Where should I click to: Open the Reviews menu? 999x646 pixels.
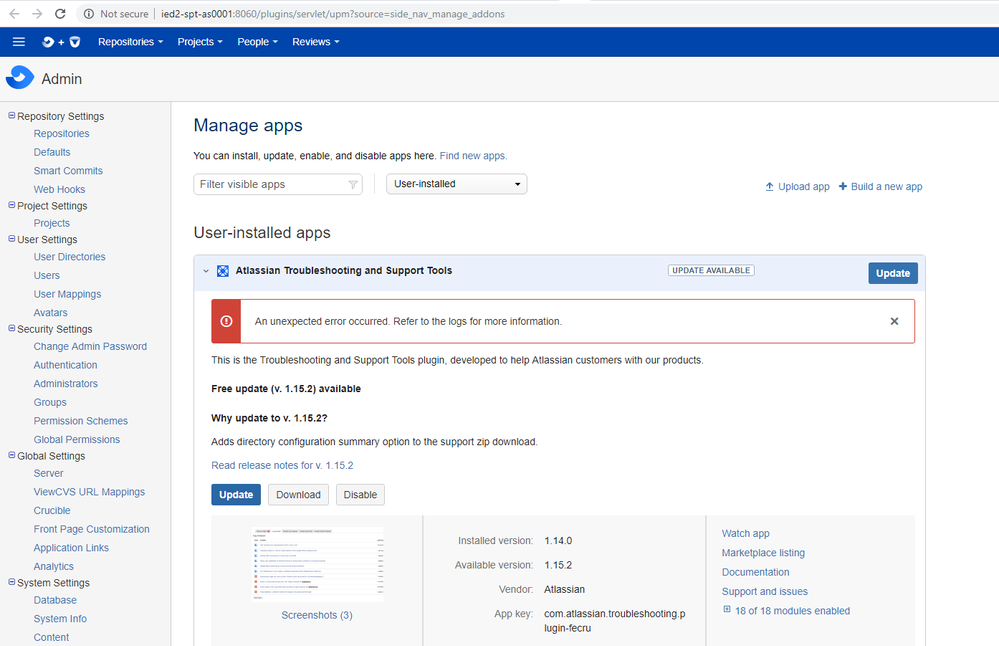coord(315,42)
